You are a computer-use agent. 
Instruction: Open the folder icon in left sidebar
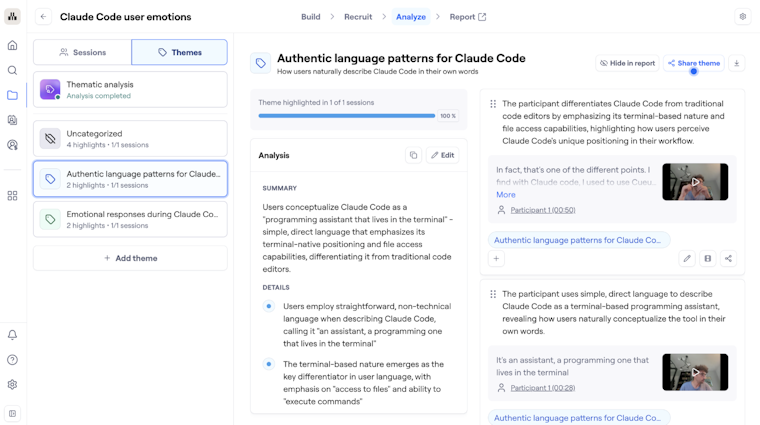[x=13, y=95]
